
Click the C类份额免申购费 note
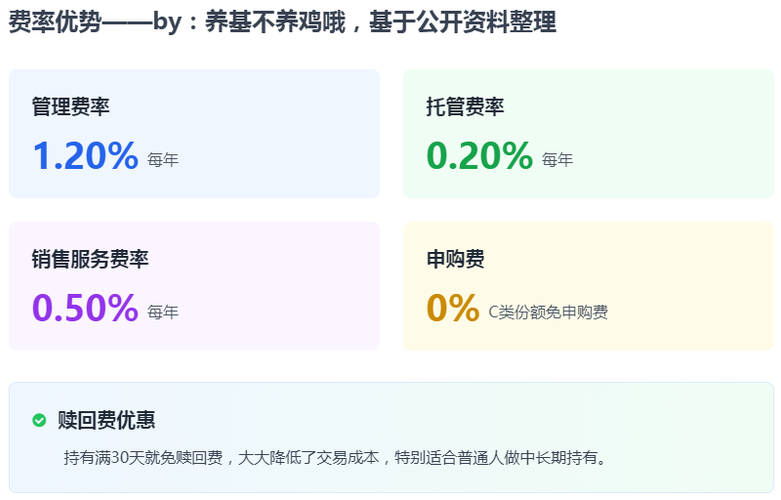[x=547, y=312]
